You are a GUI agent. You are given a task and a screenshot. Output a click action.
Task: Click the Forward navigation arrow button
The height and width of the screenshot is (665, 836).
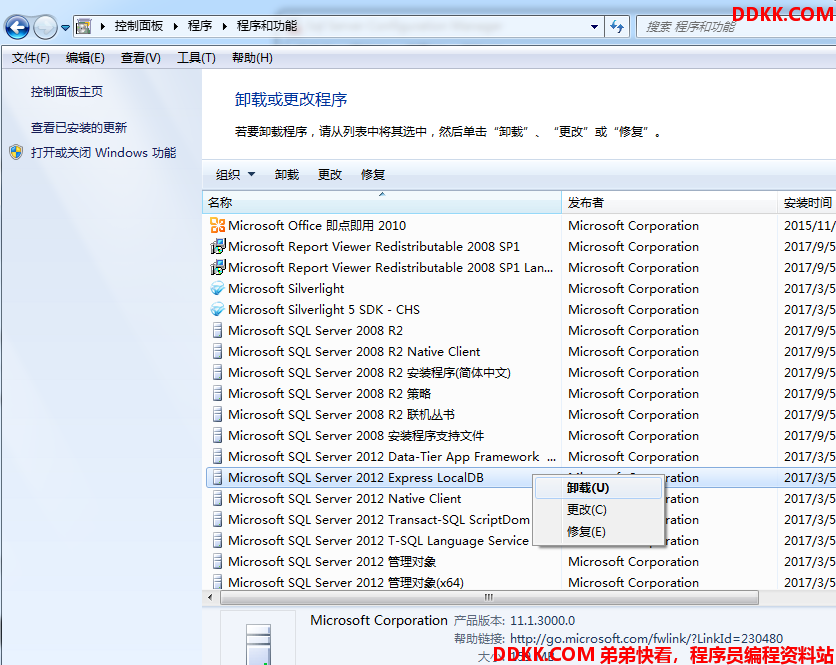[x=45, y=27]
